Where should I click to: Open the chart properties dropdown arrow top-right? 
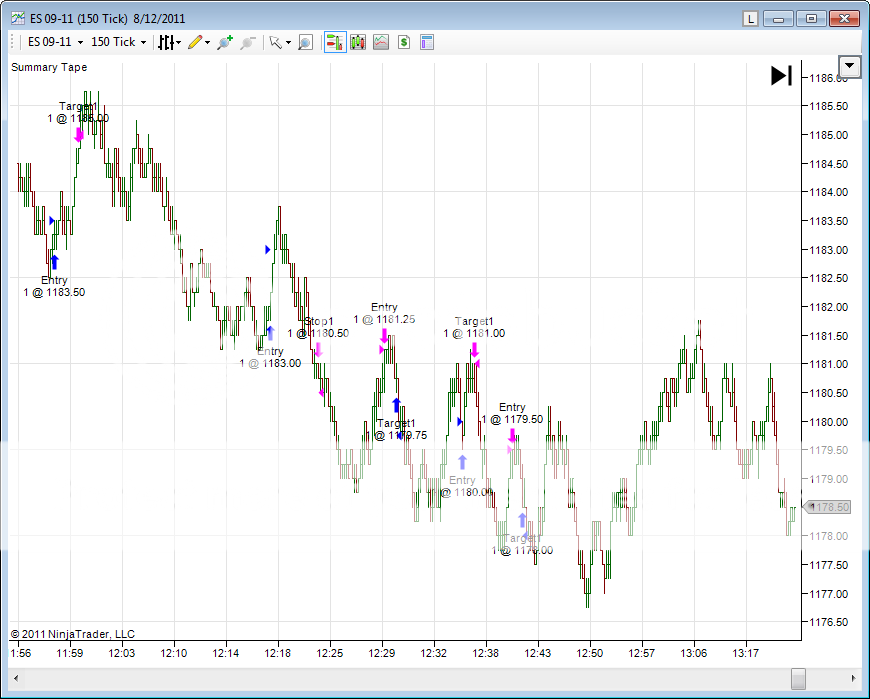pyautogui.click(x=849, y=66)
